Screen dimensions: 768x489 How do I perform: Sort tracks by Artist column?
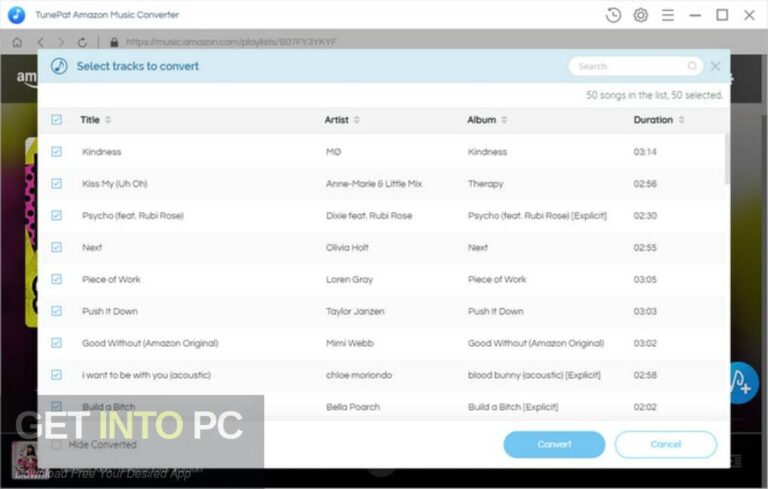pyautogui.click(x=342, y=120)
